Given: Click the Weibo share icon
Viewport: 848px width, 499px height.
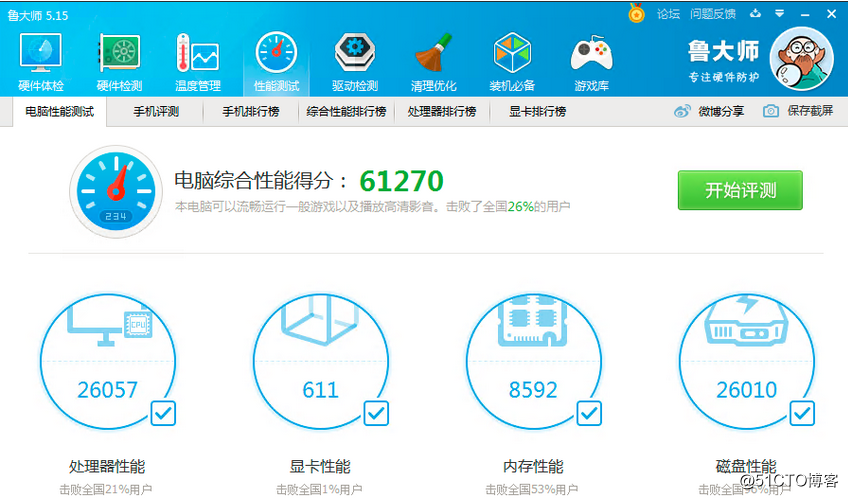Looking at the screenshot, I should 683,111.
